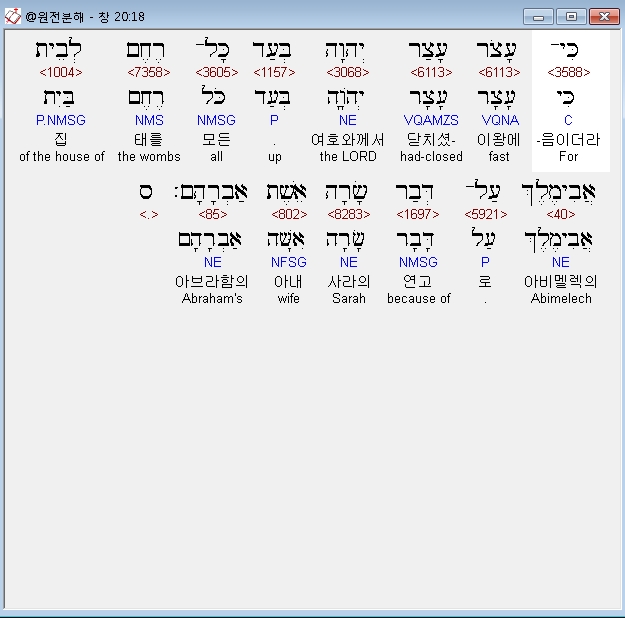The width and height of the screenshot is (625, 618).
Task: Click the English gloss 'of the house of'
Action: click(62, 156)
